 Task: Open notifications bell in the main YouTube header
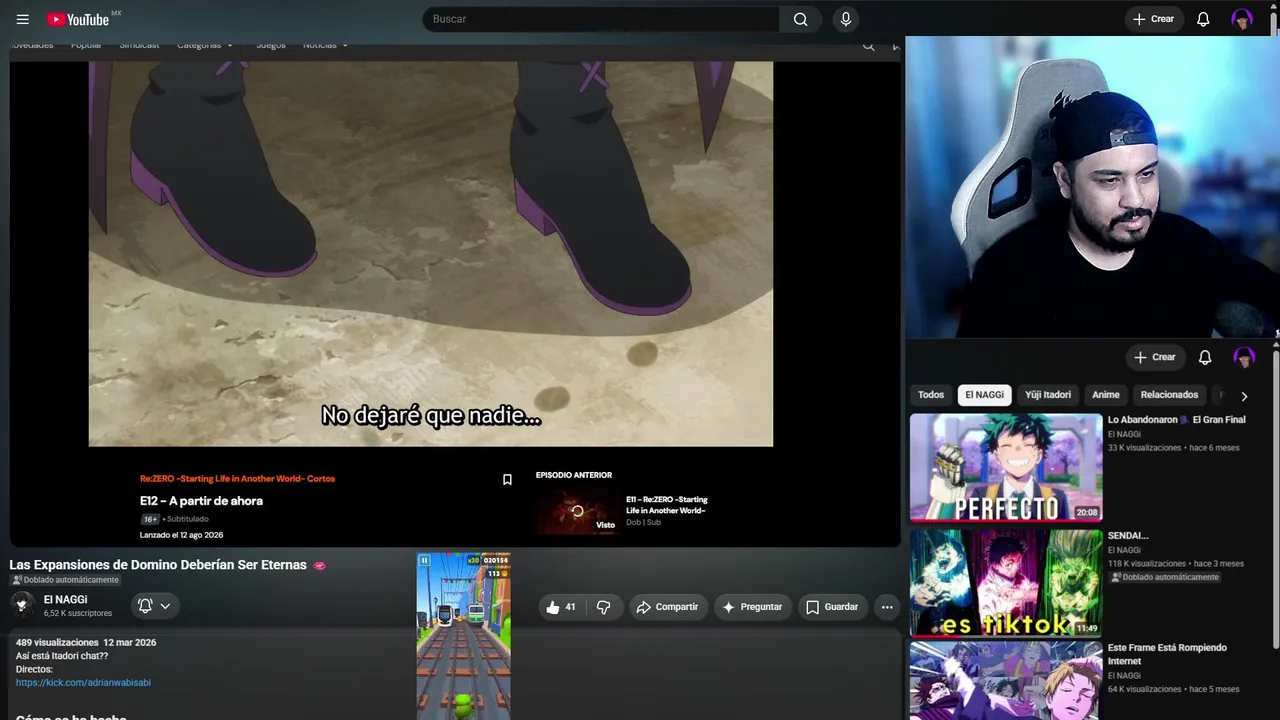(x=1204, y=19)
